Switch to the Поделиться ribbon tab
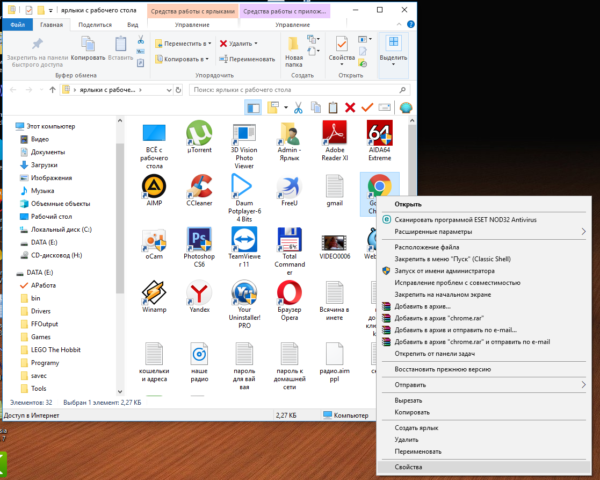Screen dimensions: 600x480 coord(95,24)
